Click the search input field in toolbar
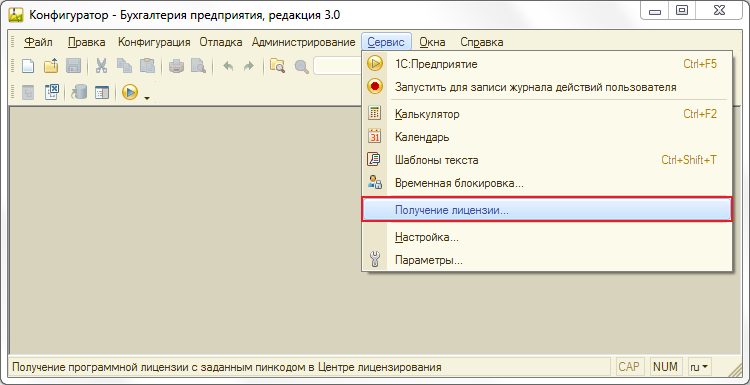 337,66
